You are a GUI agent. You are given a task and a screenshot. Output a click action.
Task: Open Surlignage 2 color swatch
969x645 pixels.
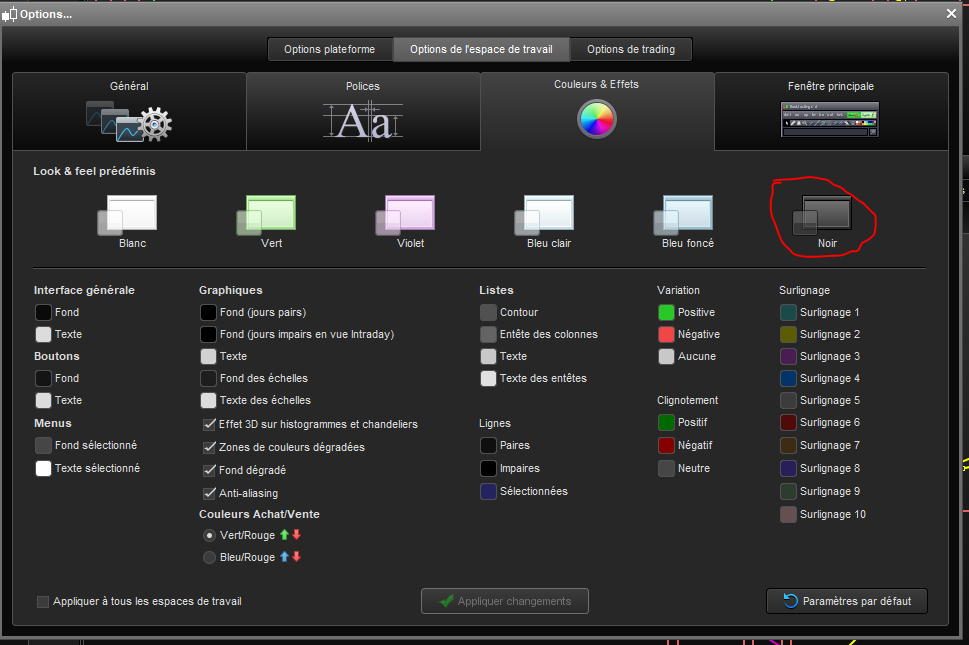788,334
